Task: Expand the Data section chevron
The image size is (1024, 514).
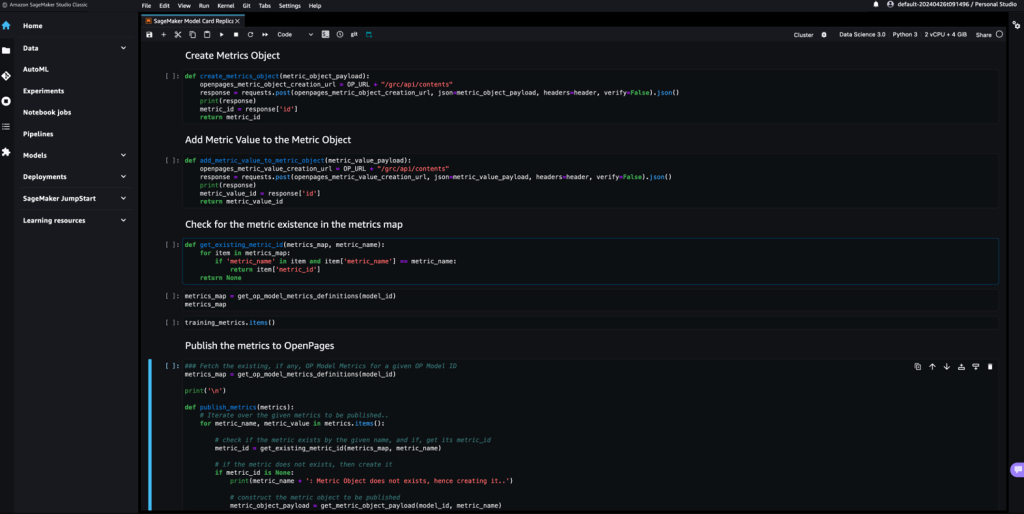Action: 123,48
